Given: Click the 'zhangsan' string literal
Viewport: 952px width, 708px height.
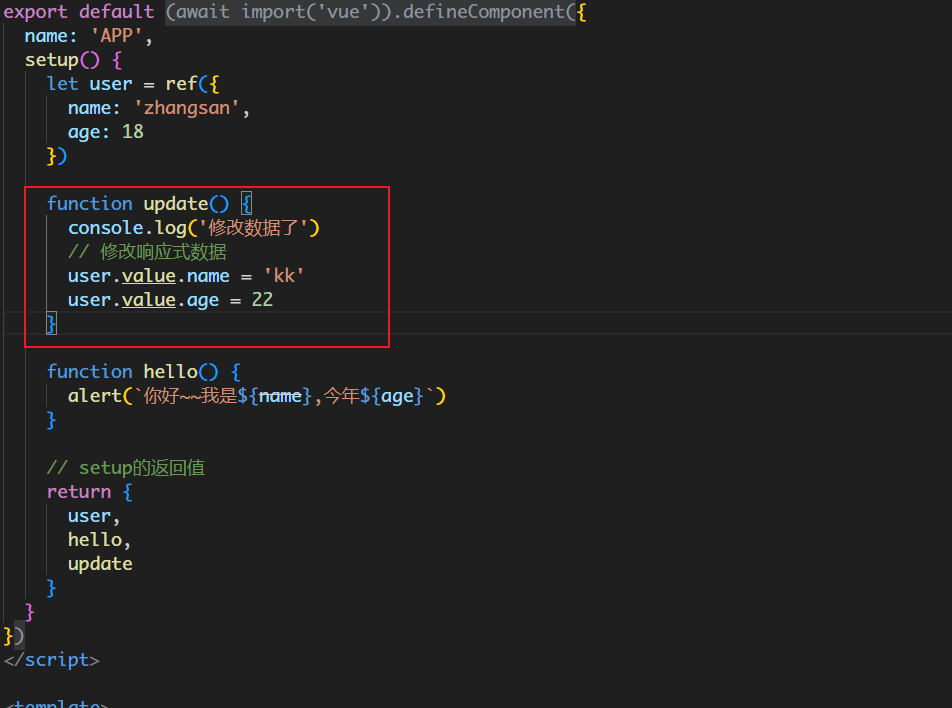Looking at the screenshot, I should click(187, 108).
